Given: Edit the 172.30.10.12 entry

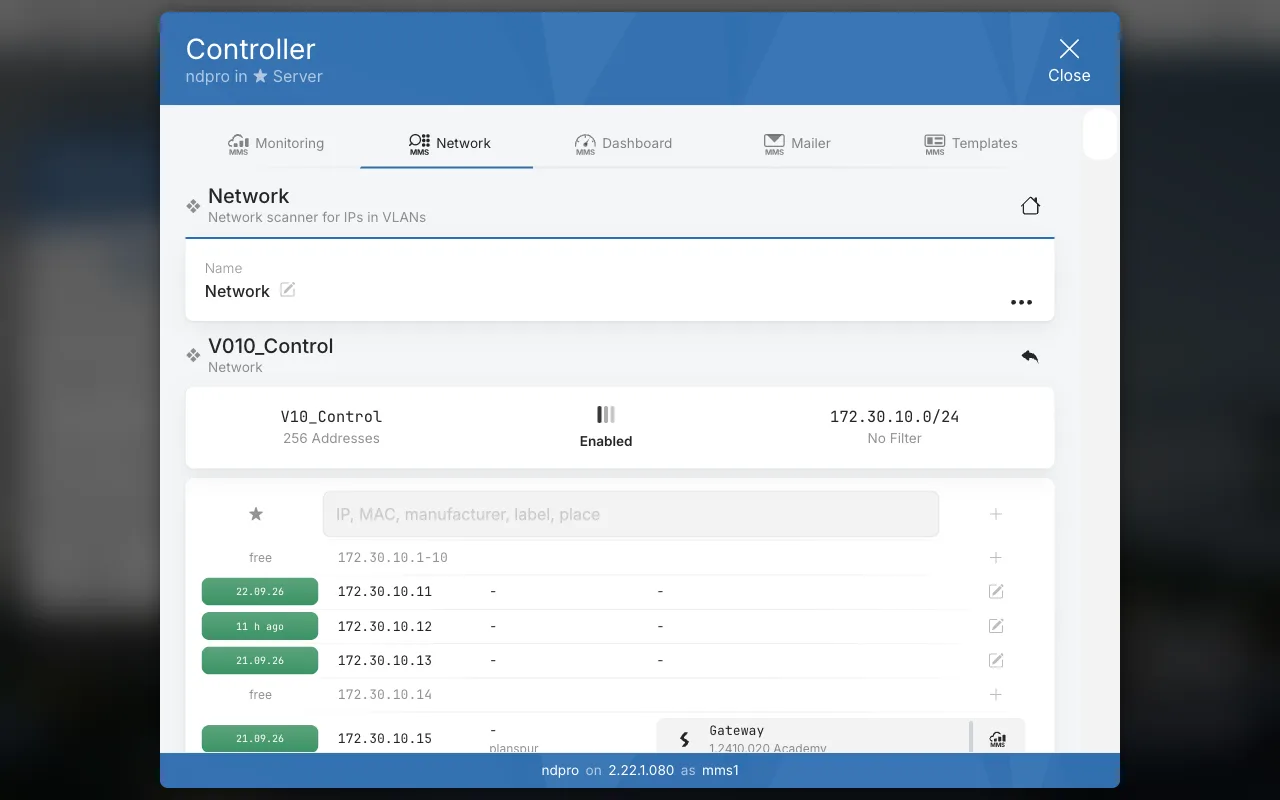Looking at the screenshot, I should 996,626.
